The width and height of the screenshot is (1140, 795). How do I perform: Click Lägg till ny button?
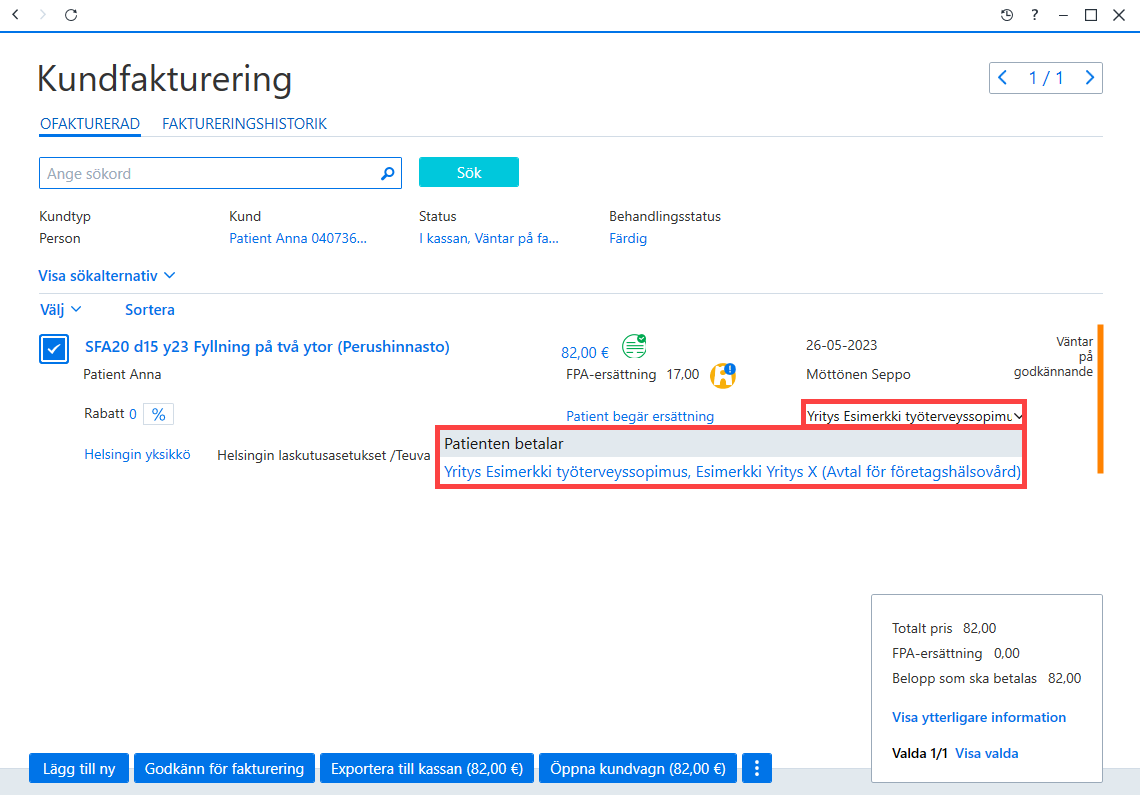(79, 768)
